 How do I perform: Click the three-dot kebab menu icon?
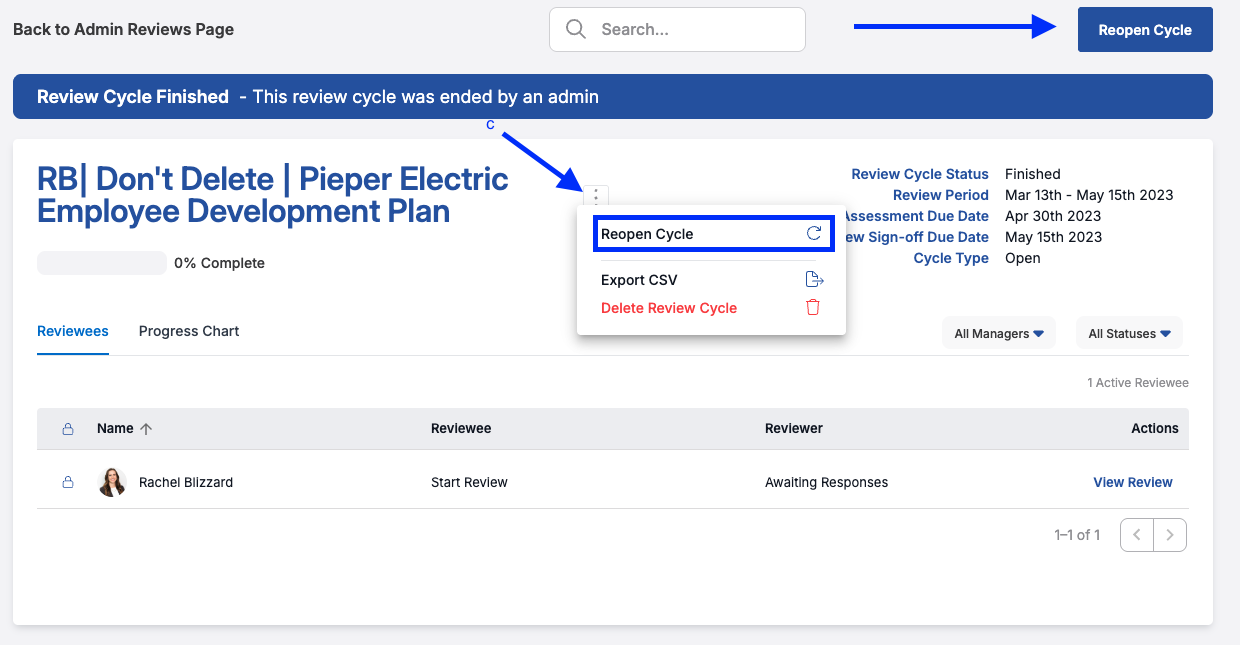pos(596,196)
